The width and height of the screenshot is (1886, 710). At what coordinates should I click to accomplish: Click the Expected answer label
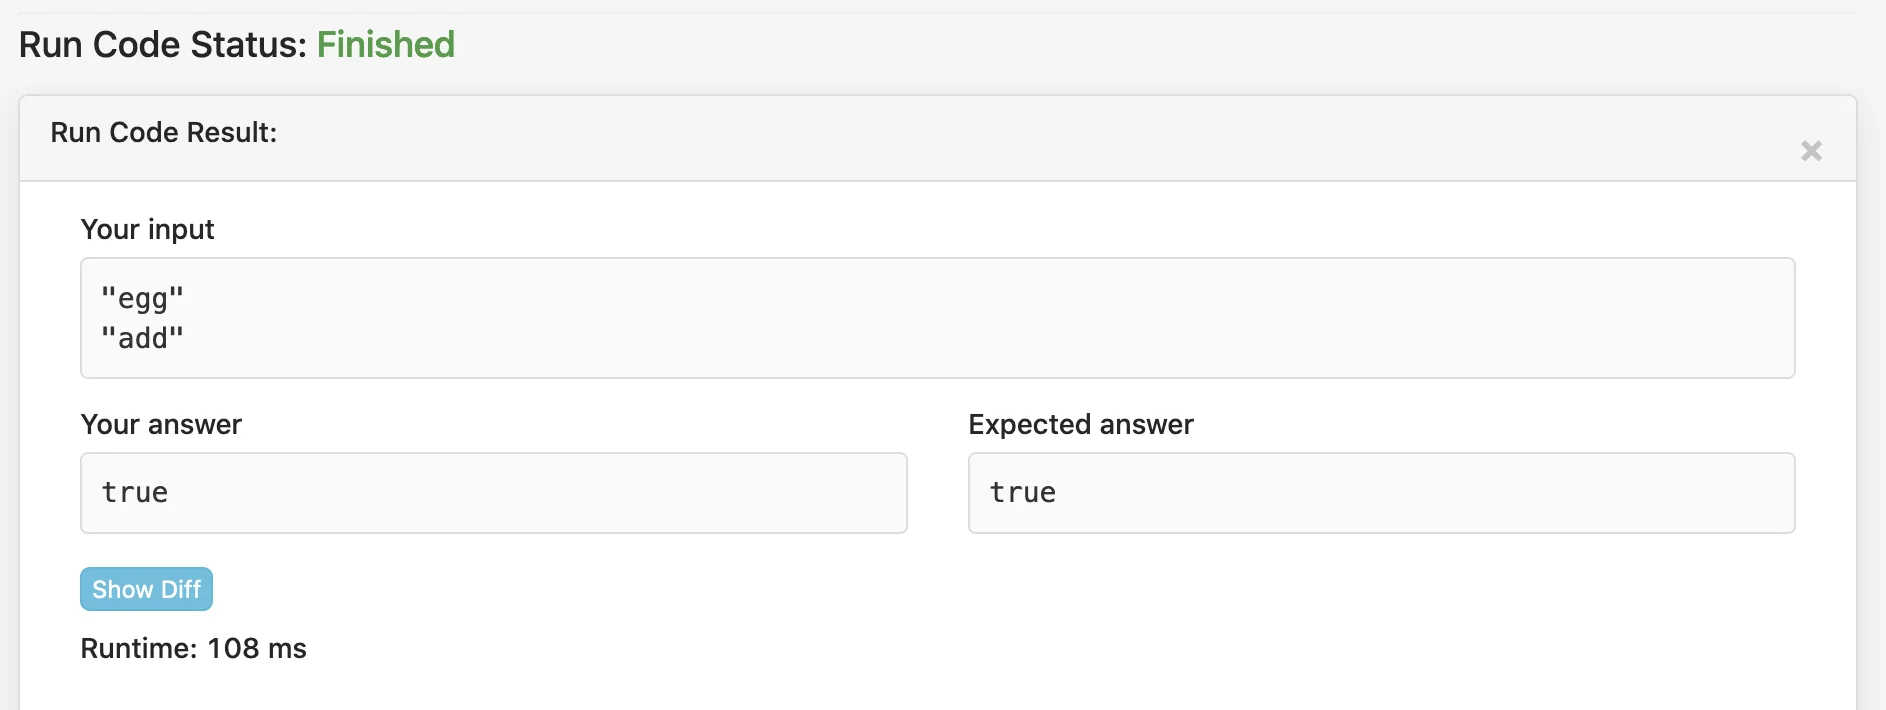(1081, 424)
